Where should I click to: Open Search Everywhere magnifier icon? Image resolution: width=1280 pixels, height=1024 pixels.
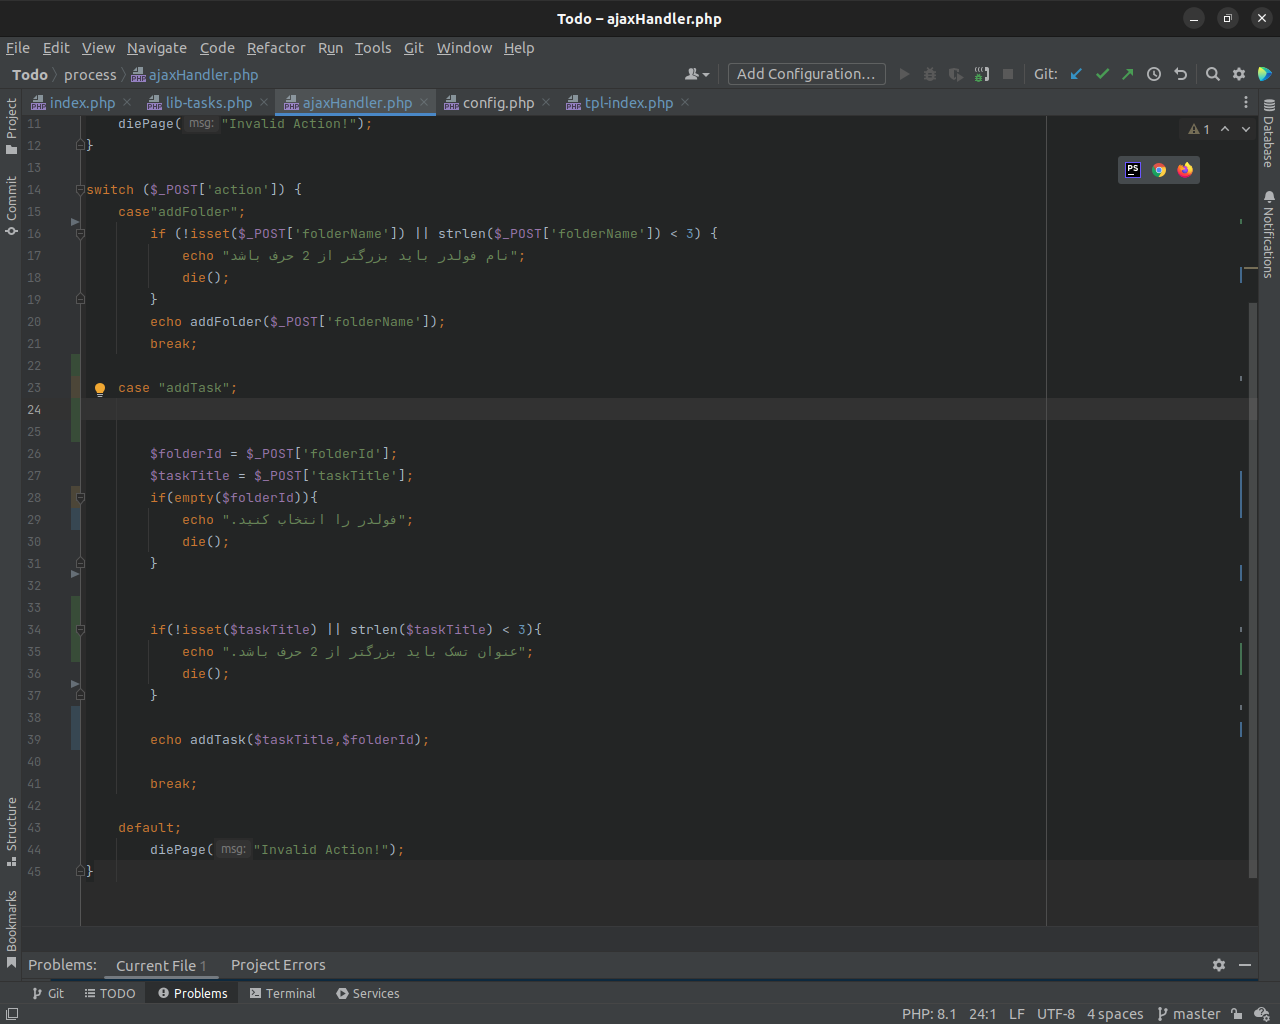coord(1213,74)
